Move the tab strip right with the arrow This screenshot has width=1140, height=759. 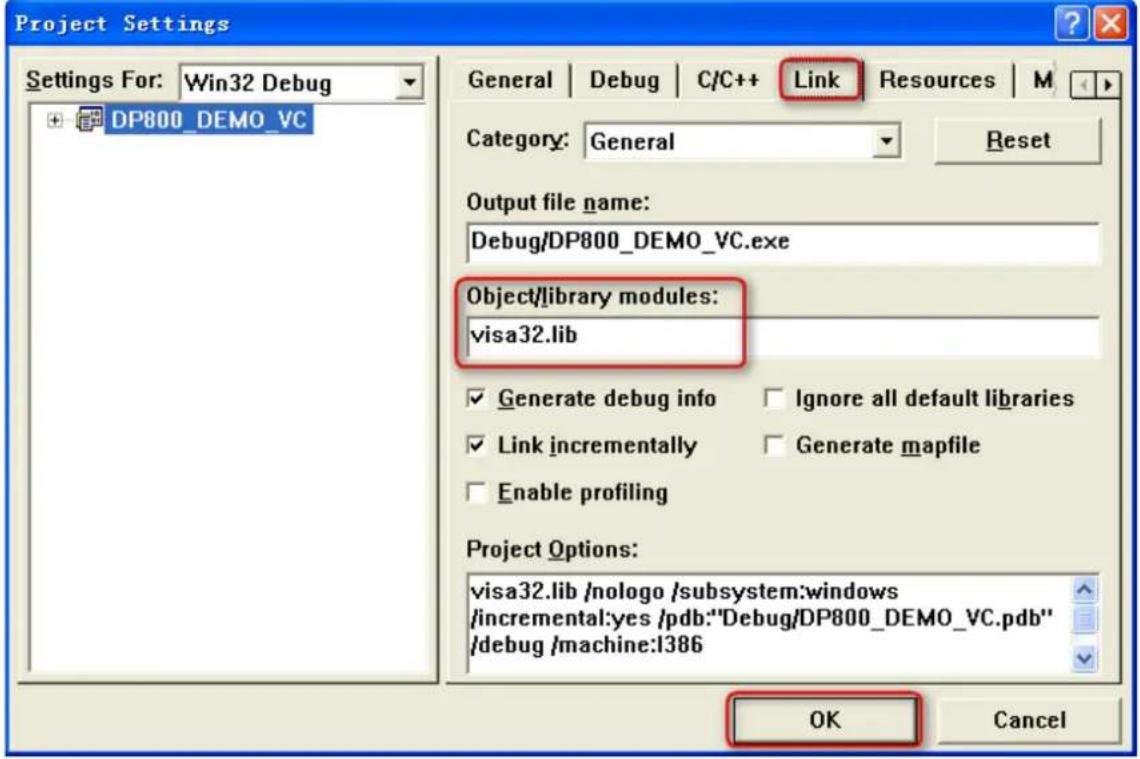coord(1107,85)
